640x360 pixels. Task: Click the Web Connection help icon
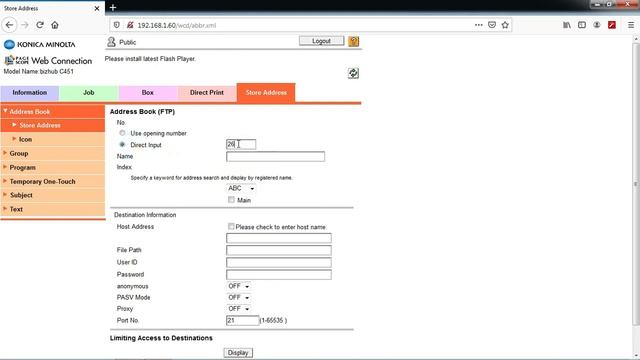(353, 41)
